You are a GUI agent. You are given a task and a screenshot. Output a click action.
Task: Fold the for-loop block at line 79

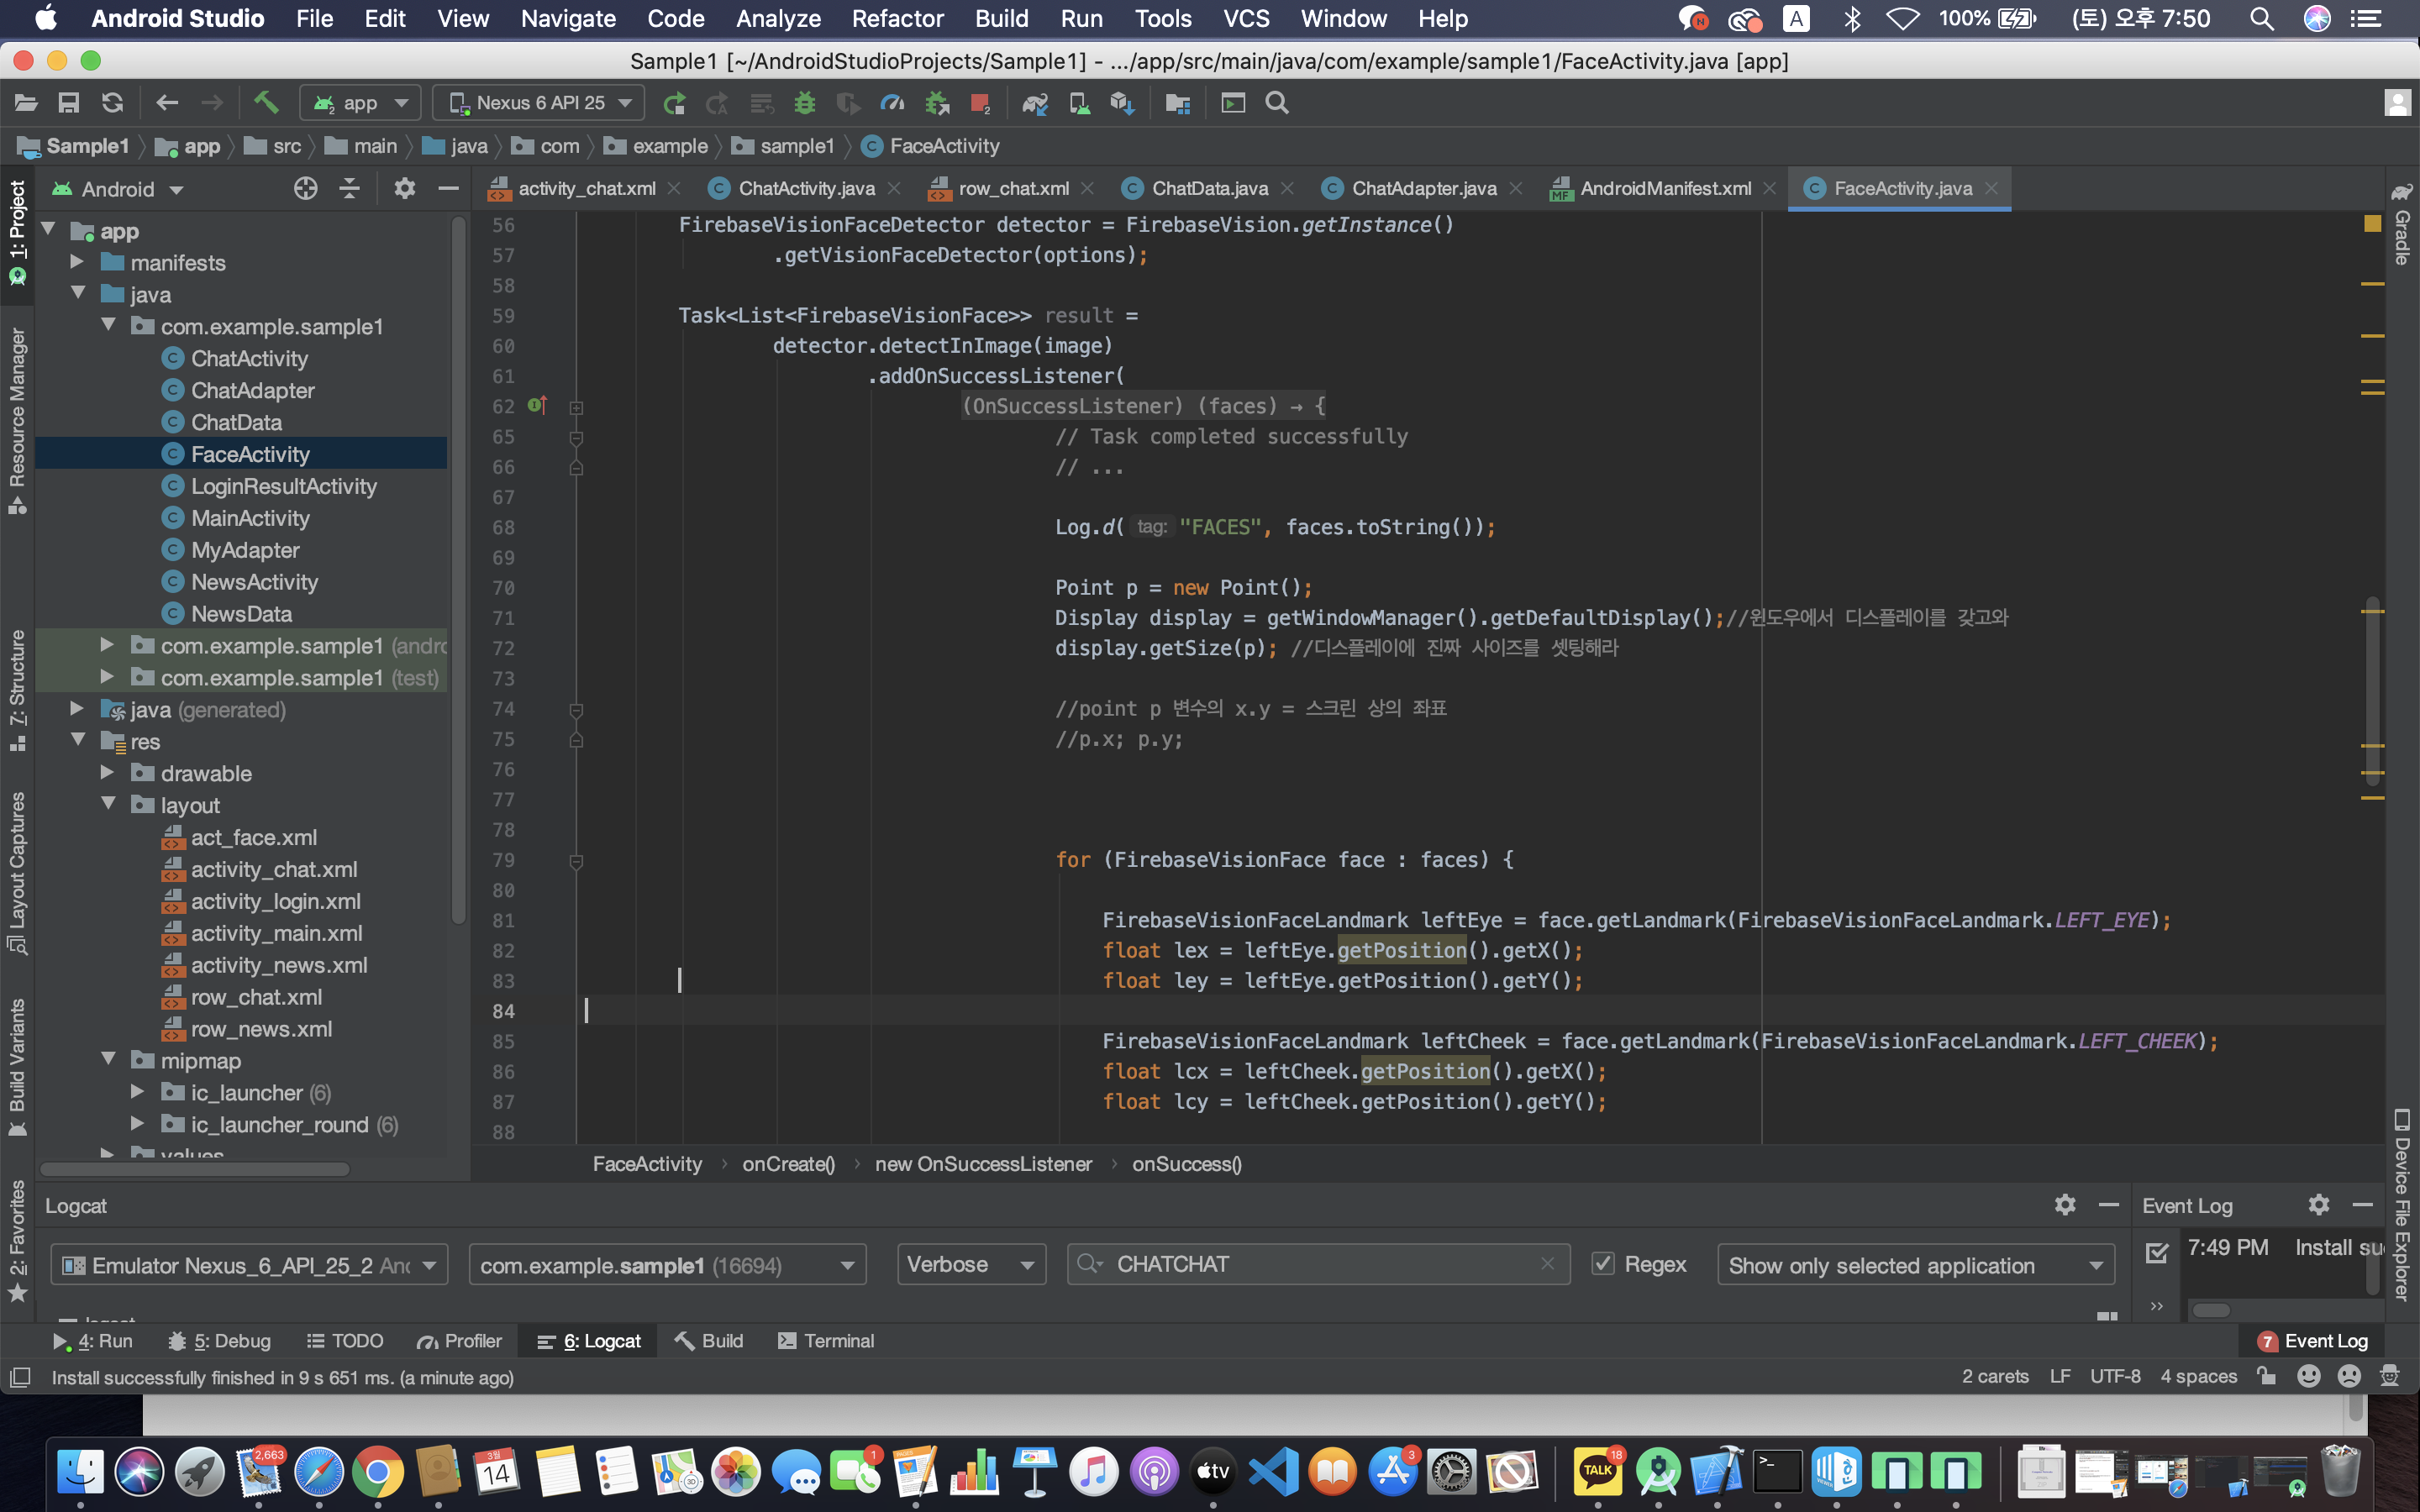pos(577,860)
